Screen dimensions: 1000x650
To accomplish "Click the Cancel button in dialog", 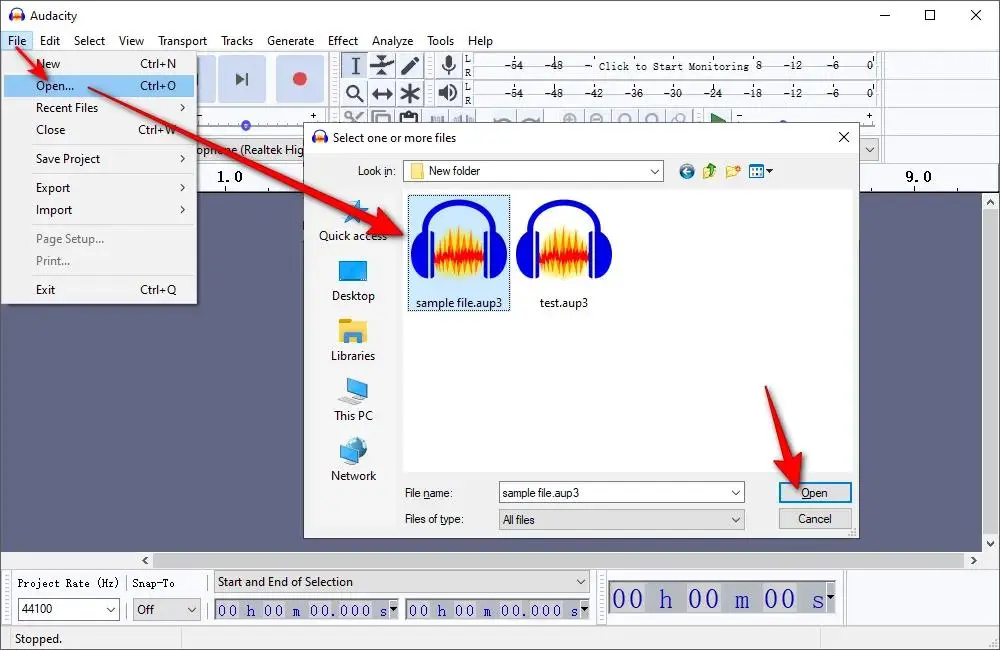I will tap(814, 519).
